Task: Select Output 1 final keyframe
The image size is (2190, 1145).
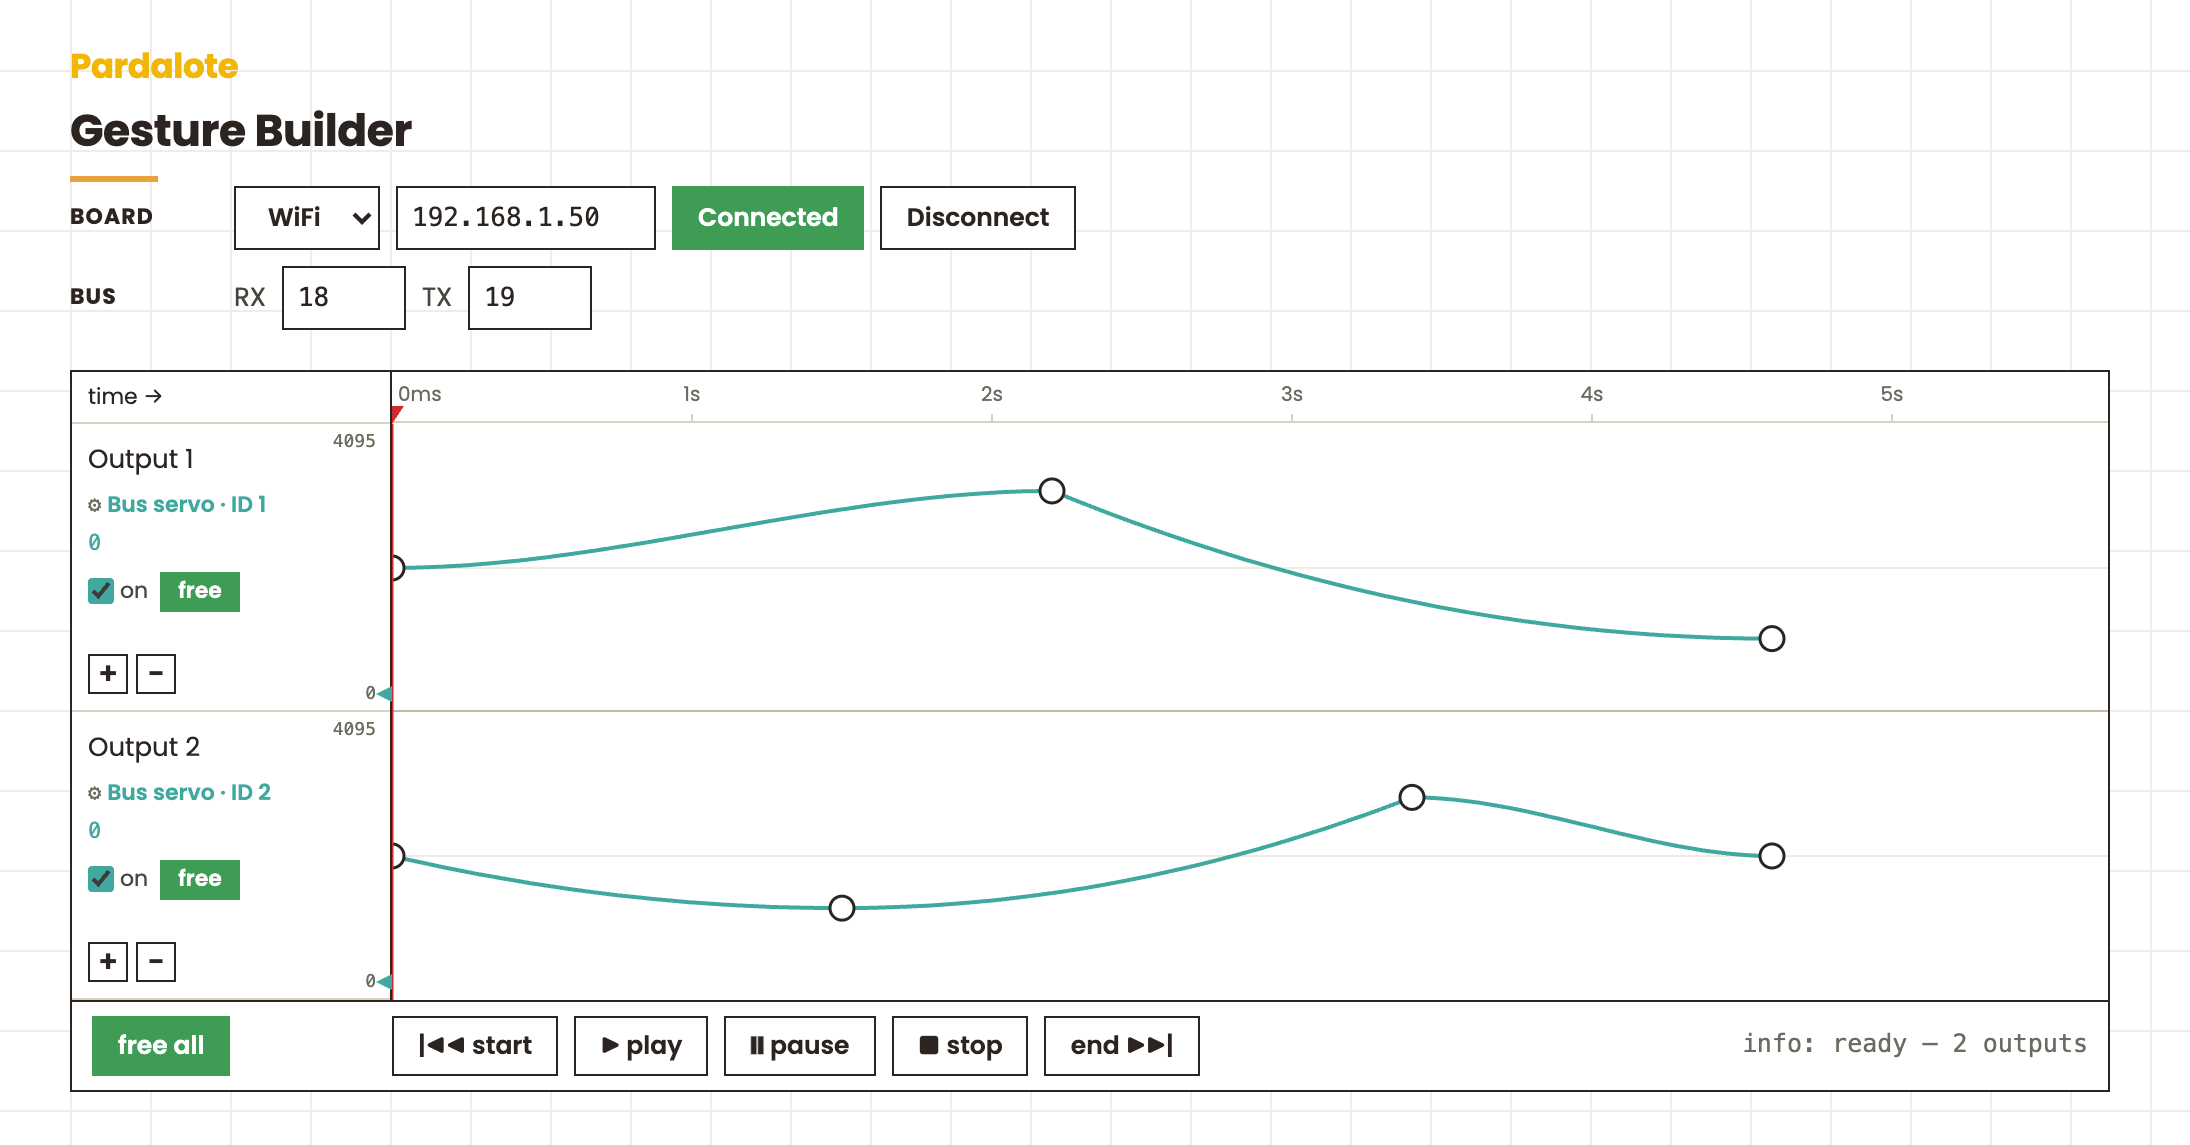Action: click(1772, 638)
